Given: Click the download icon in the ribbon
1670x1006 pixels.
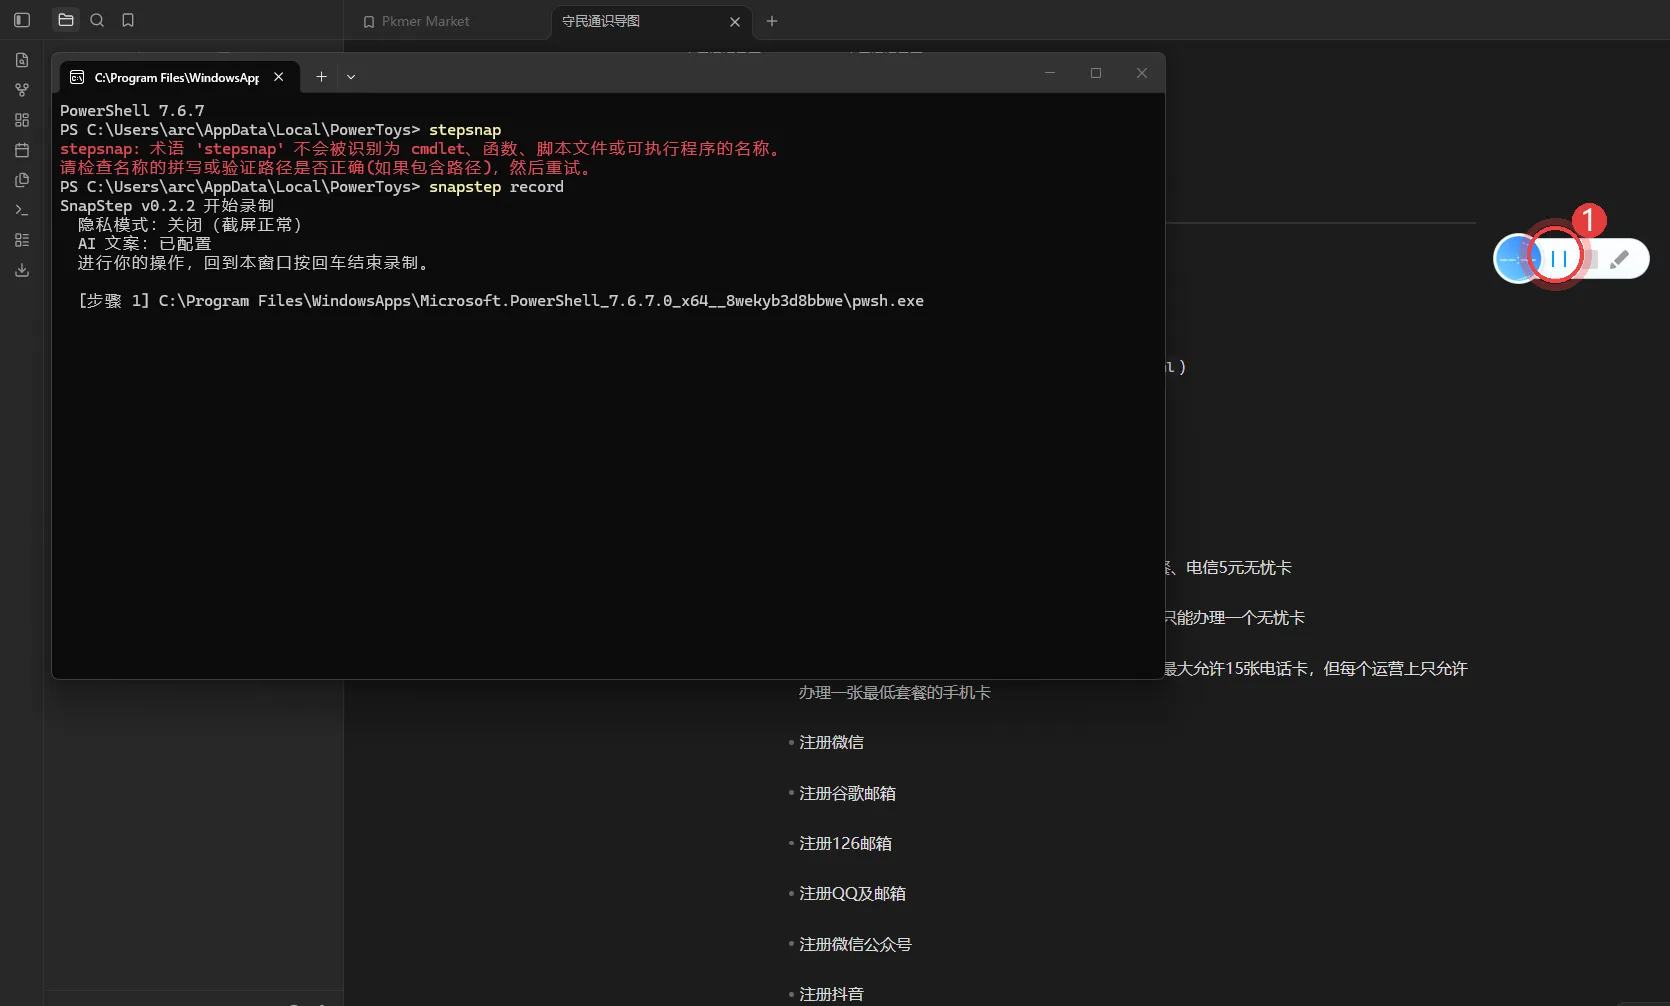Looking at the screenshot, I should (22, 270).
